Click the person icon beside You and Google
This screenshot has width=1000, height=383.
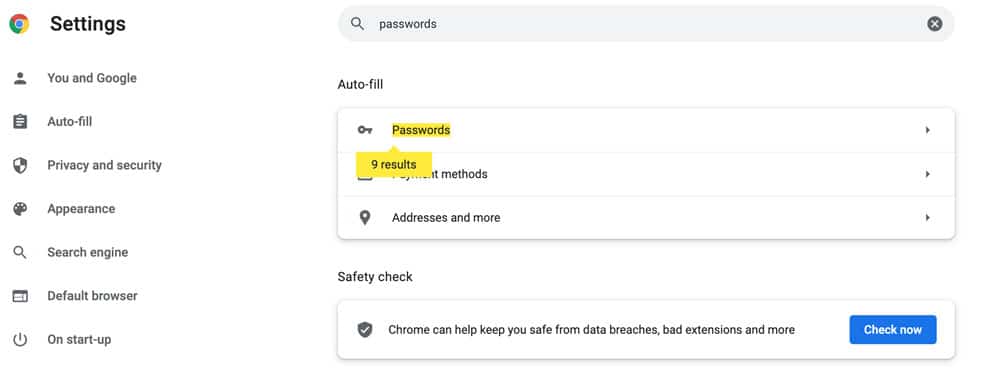click(20, 78)
